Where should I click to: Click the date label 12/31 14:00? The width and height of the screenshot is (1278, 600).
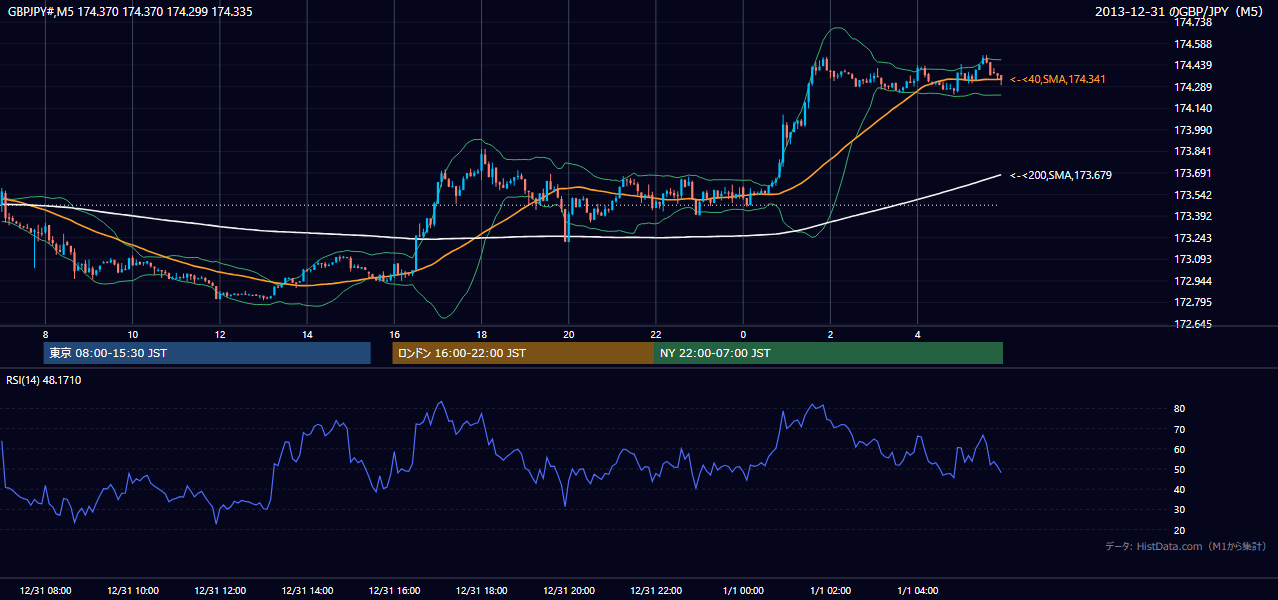pos(307,590)
